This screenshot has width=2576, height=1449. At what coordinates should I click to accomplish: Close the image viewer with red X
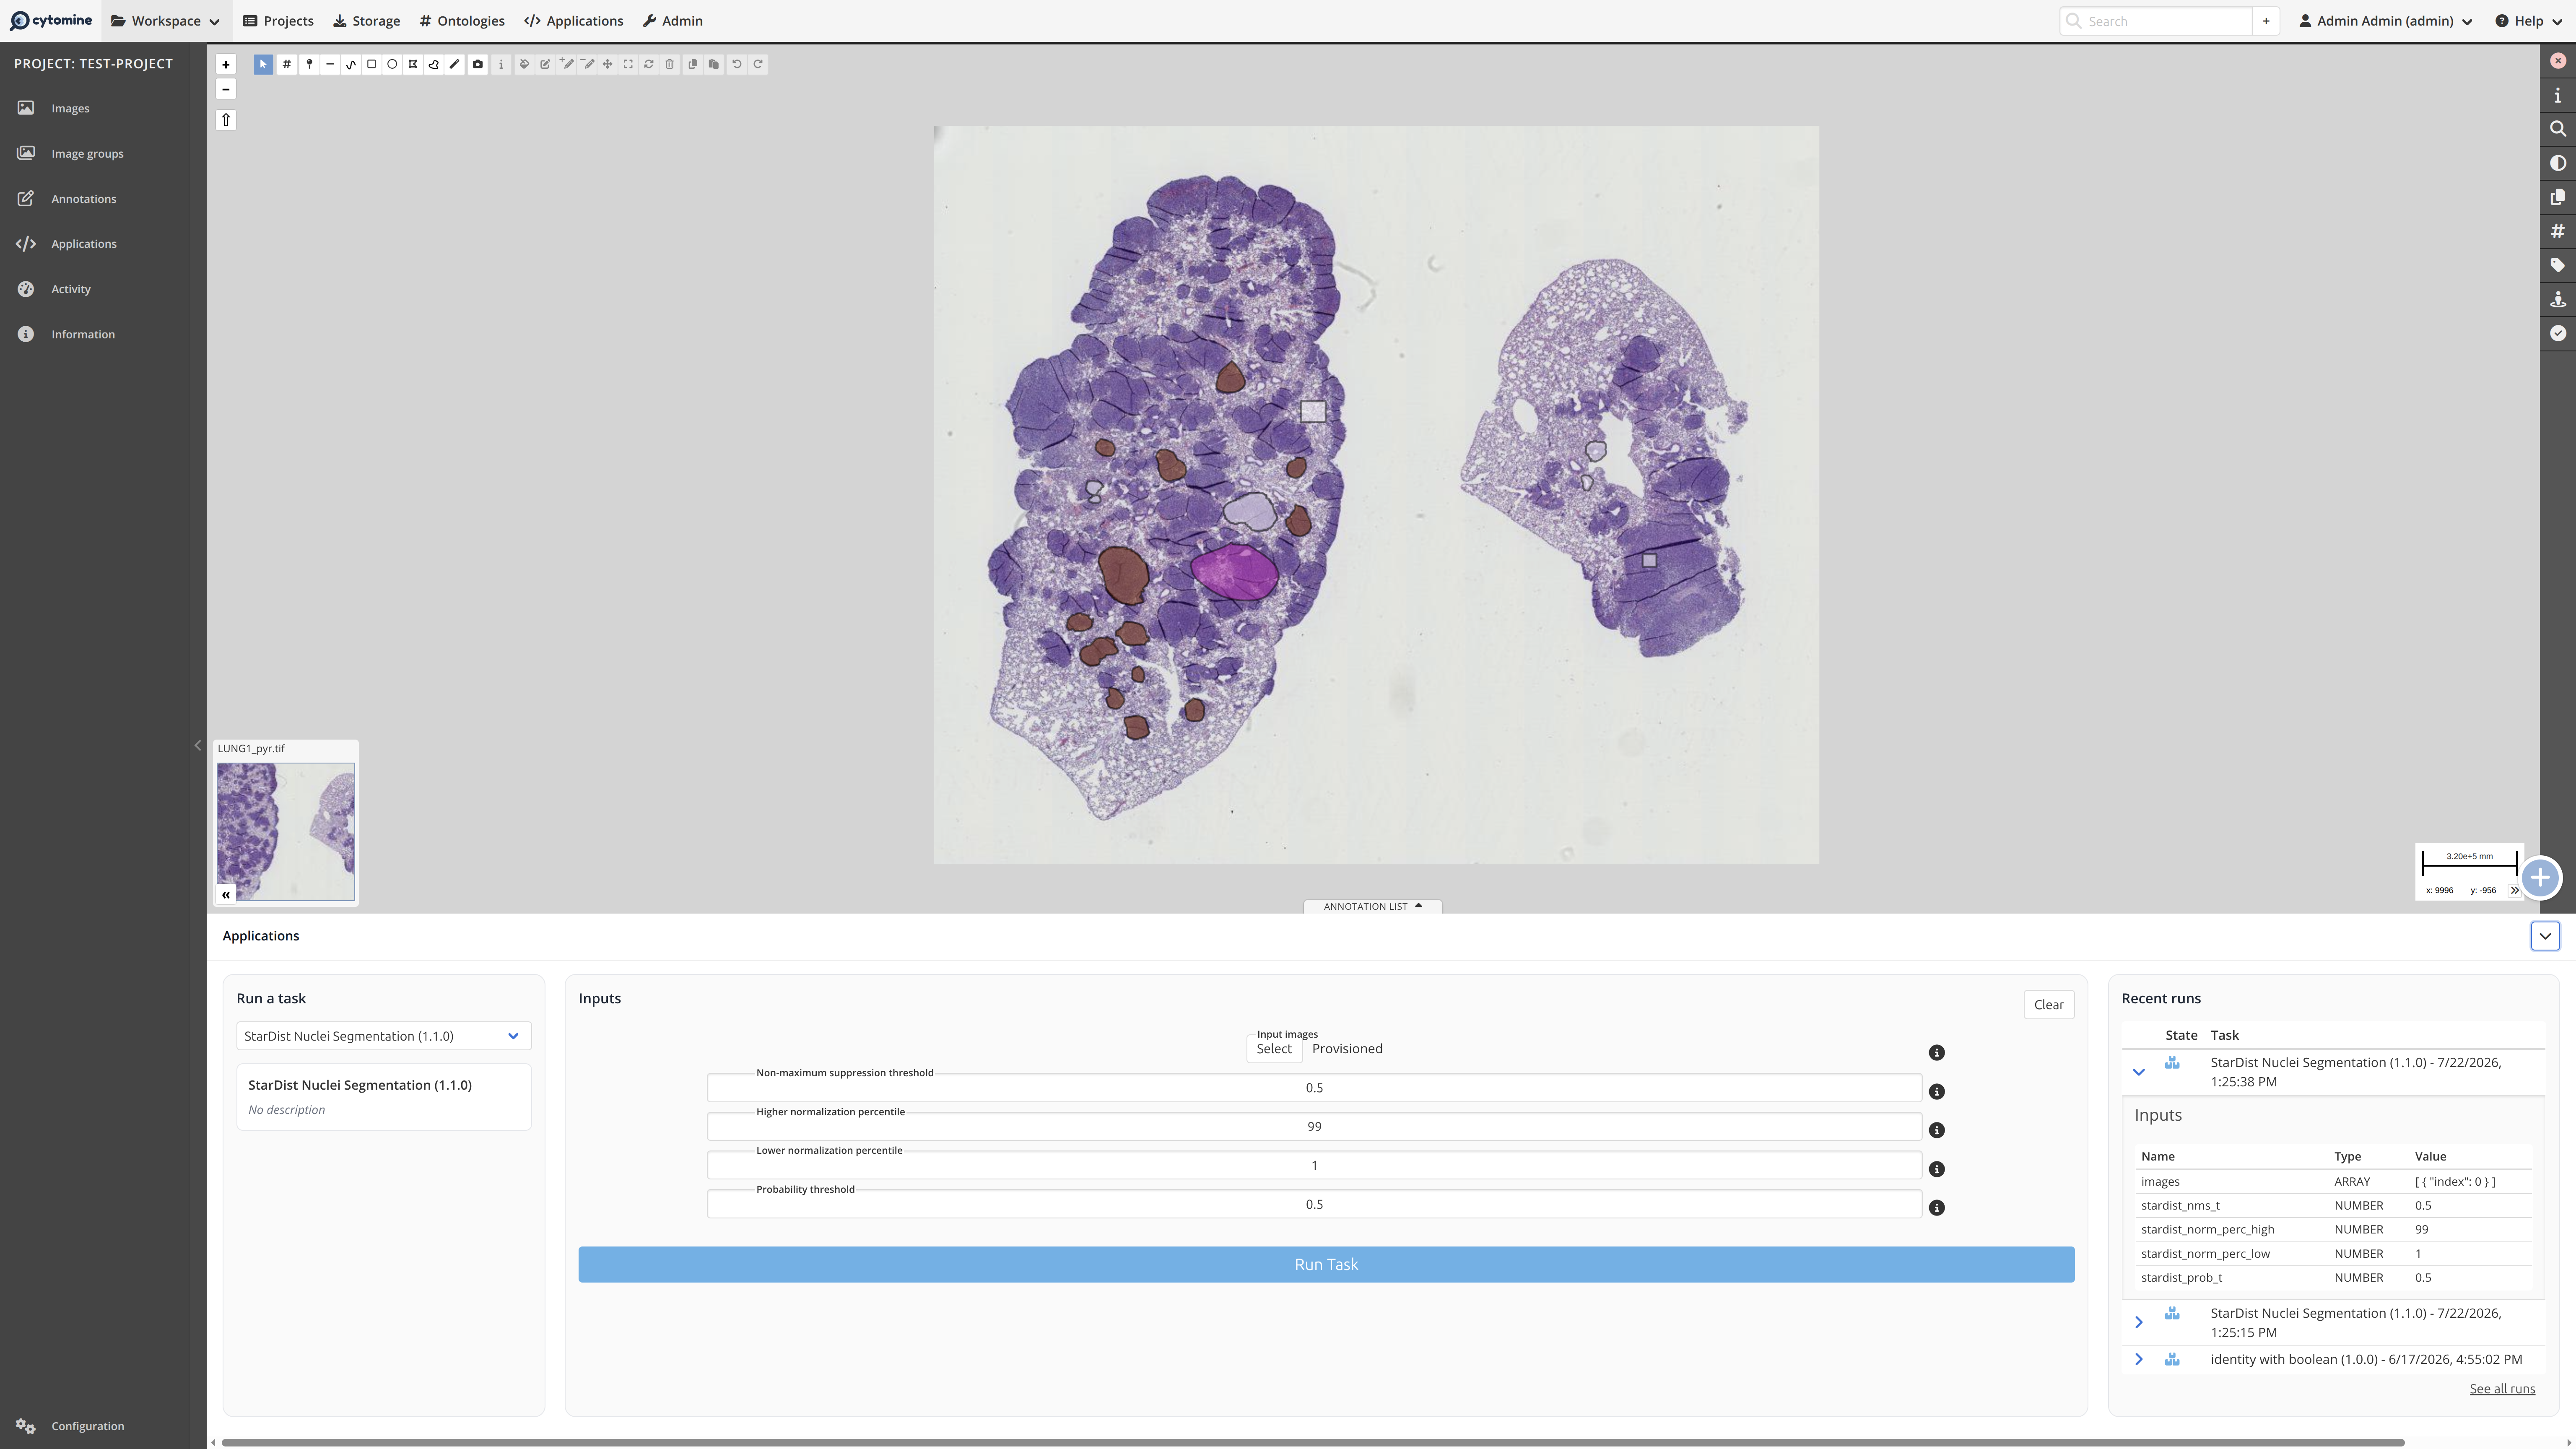coord(2558,61)
